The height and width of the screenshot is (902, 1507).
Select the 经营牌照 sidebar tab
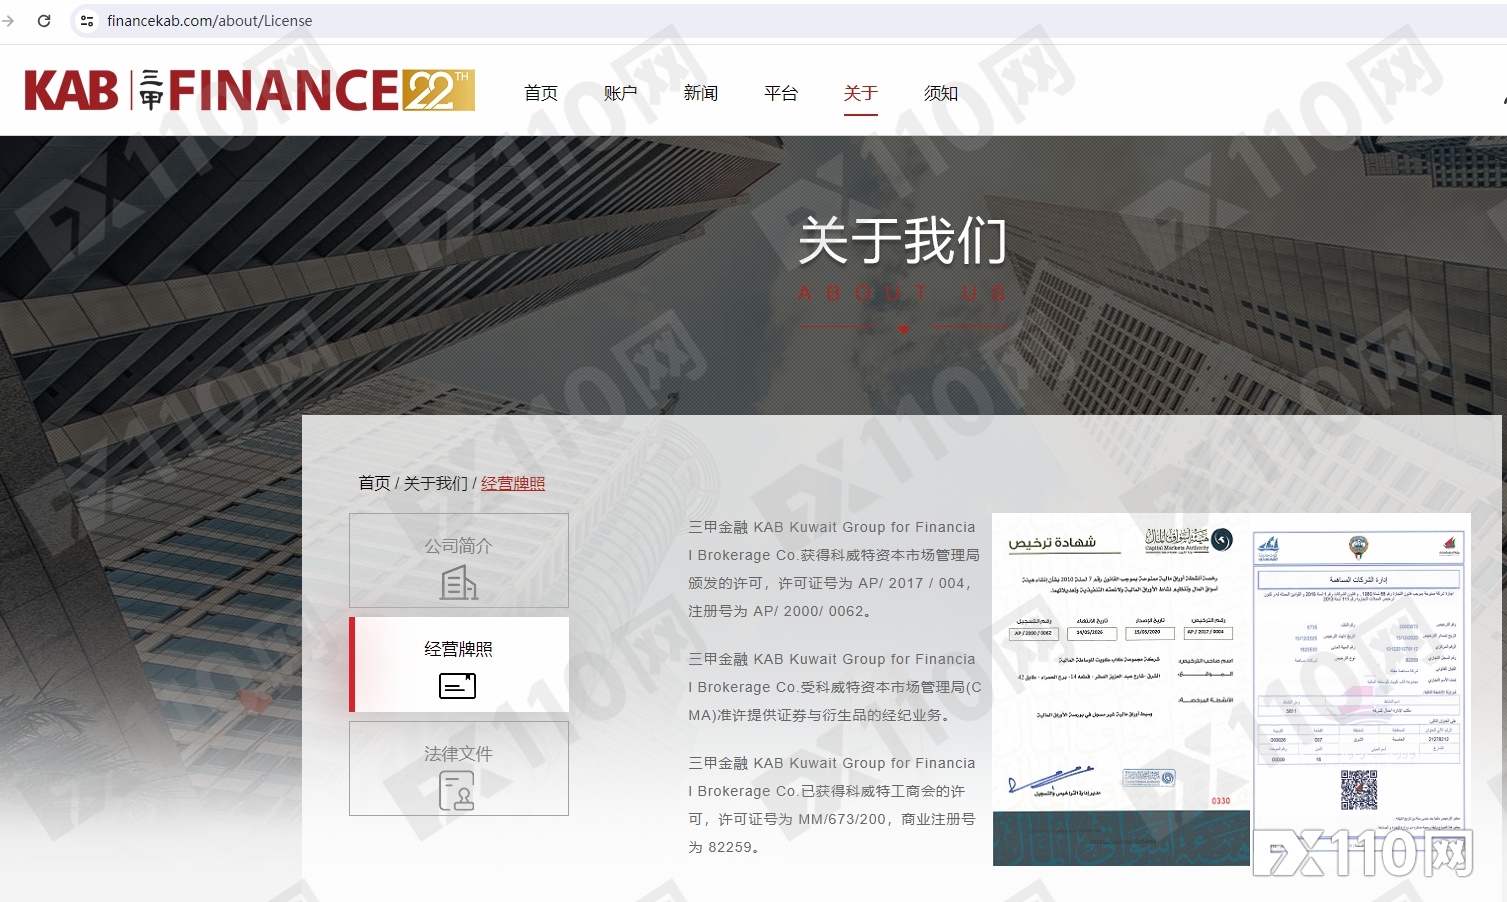click(459, 664)
